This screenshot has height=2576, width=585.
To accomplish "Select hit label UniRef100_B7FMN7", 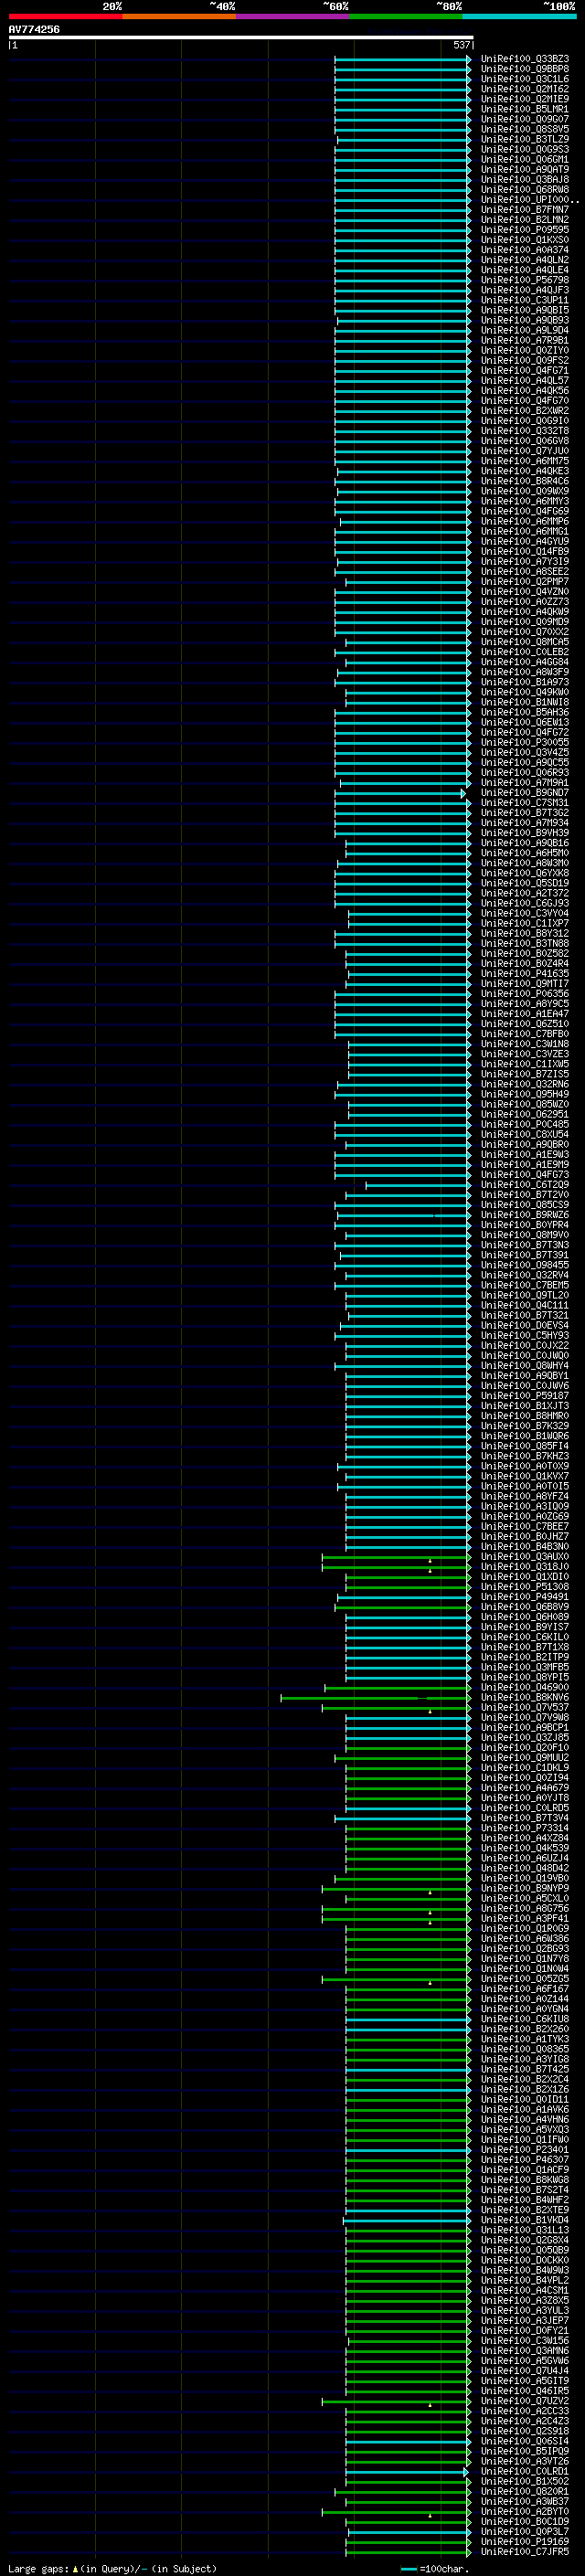I will [x=525, y=210].
